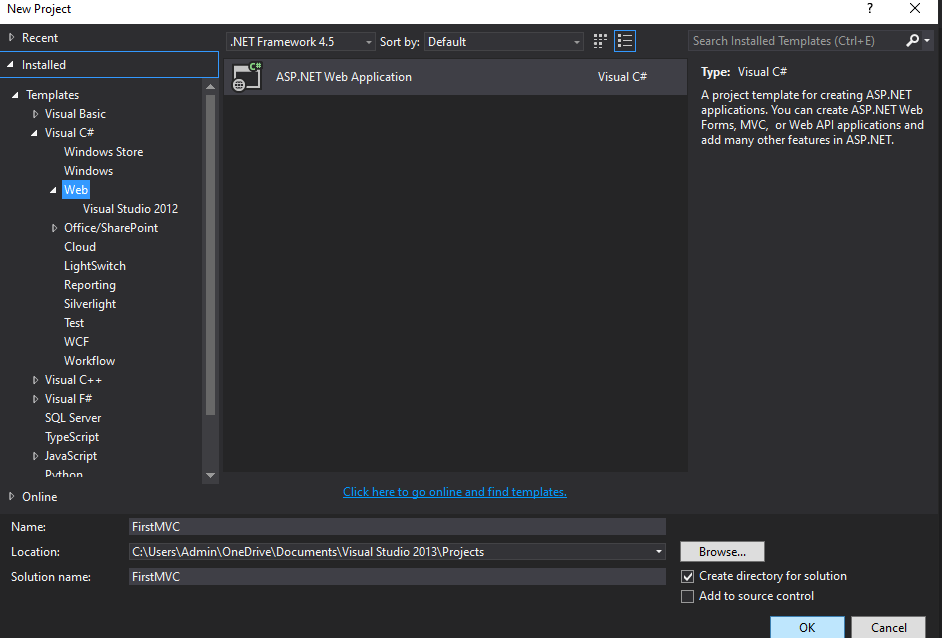942x638 pixels.
Task: Focus the Search Installed Templates box
Action: coord(796,40)
